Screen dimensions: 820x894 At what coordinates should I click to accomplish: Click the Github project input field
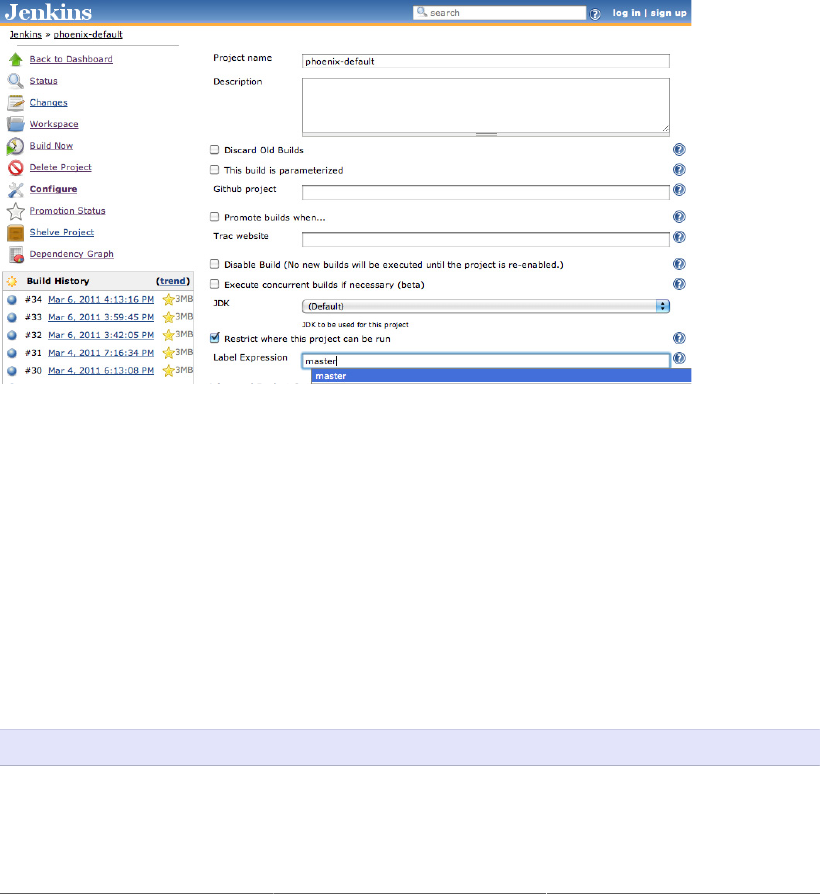coord(486,192)
